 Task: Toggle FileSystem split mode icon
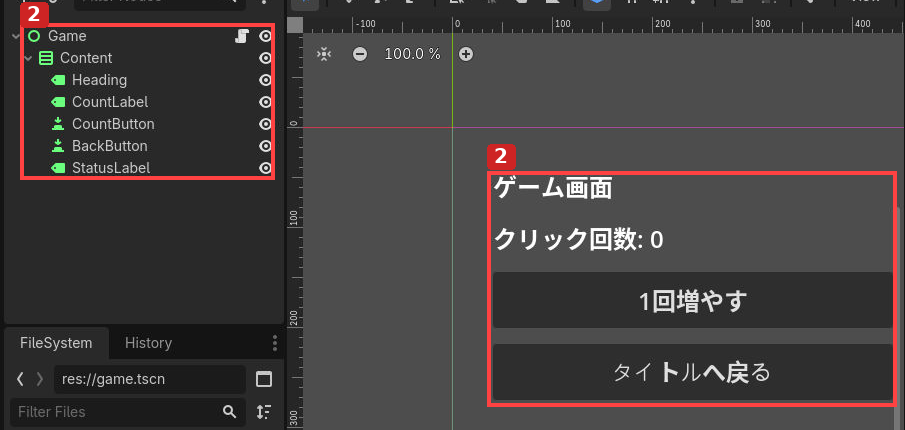pyautogui.click(x=264, y=379)
